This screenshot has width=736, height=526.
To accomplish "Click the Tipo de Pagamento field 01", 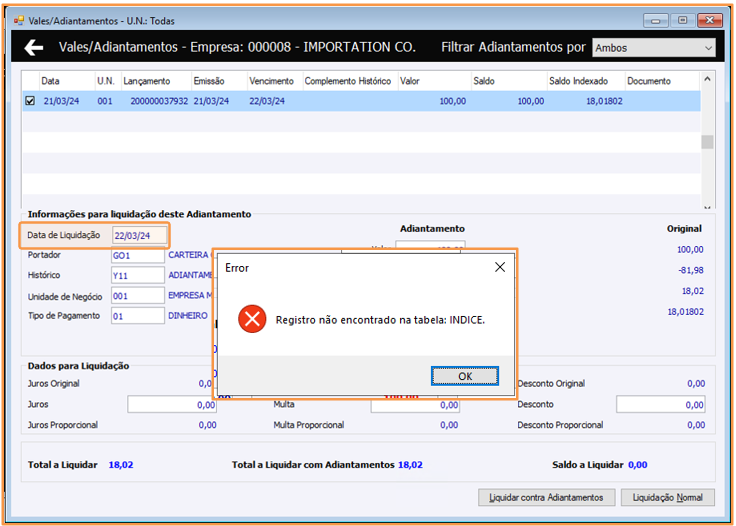I will point(138,316).
